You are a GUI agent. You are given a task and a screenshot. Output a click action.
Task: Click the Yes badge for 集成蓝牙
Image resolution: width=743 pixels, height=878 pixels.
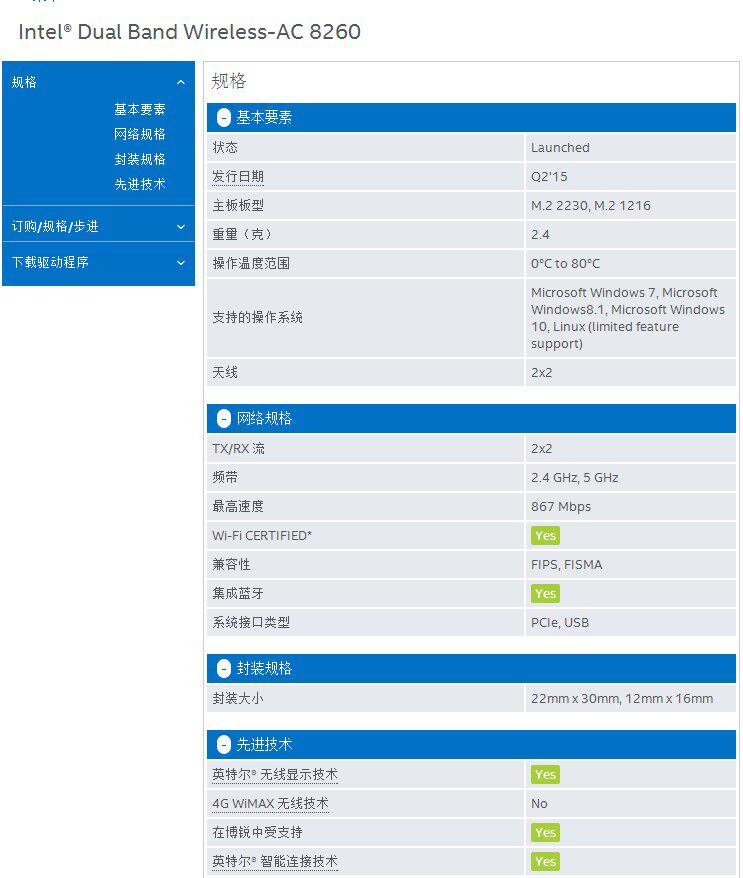(x=545, y=594)
